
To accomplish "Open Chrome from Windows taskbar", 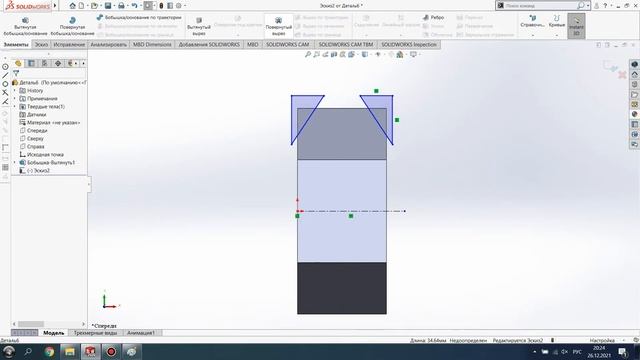I will (49, 351).
